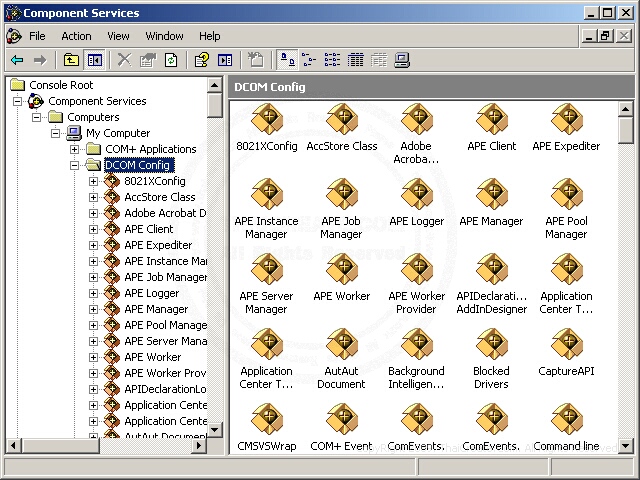Select APE Expediter in the tree
Screen dimensions: 640x480
point(158,245)
